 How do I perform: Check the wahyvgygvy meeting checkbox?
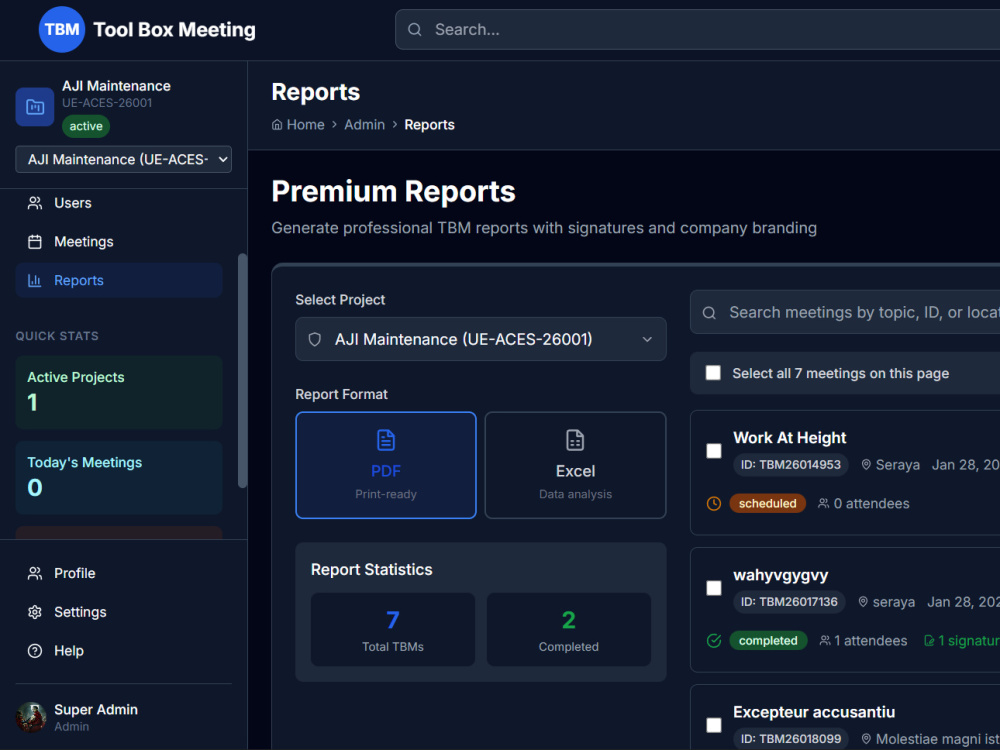714,588
